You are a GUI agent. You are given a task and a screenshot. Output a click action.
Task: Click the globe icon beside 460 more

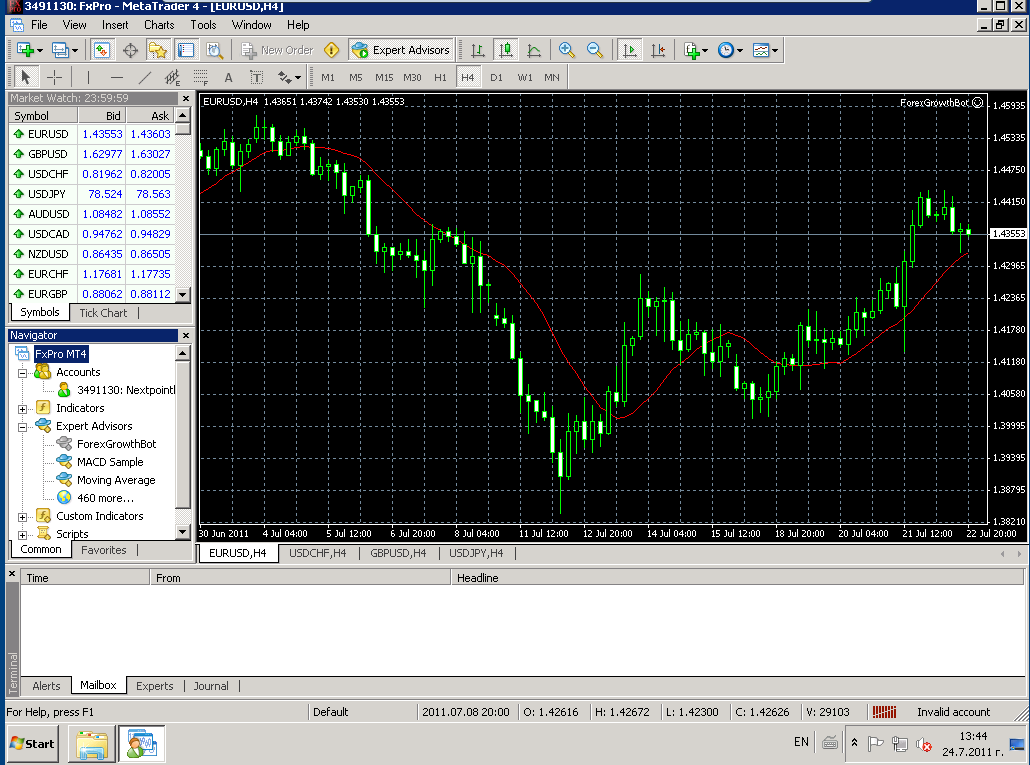64,498
